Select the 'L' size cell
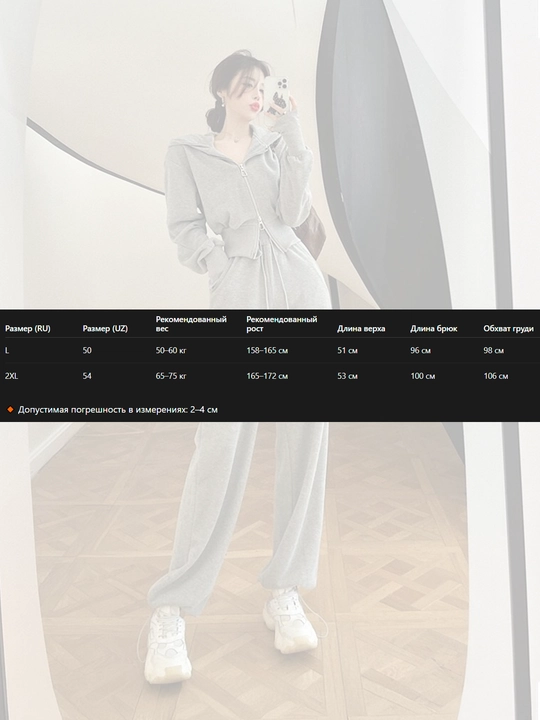 [x=7, y=350]
